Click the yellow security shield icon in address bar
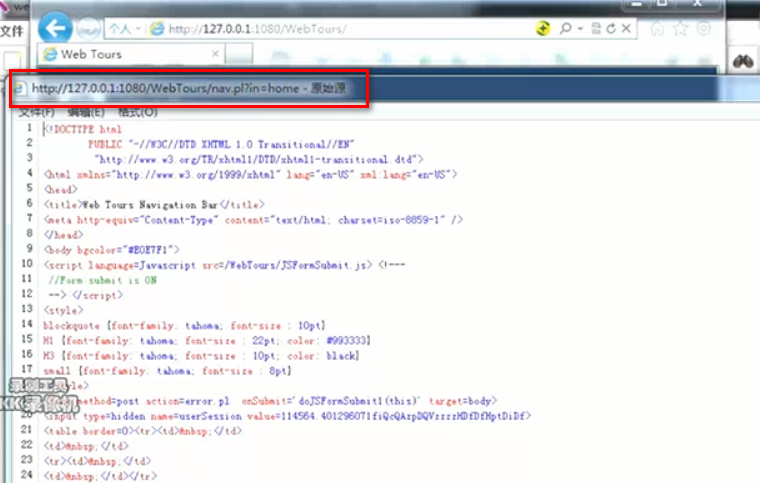Screen dimensions: 760x483 [x=543, y=29]
